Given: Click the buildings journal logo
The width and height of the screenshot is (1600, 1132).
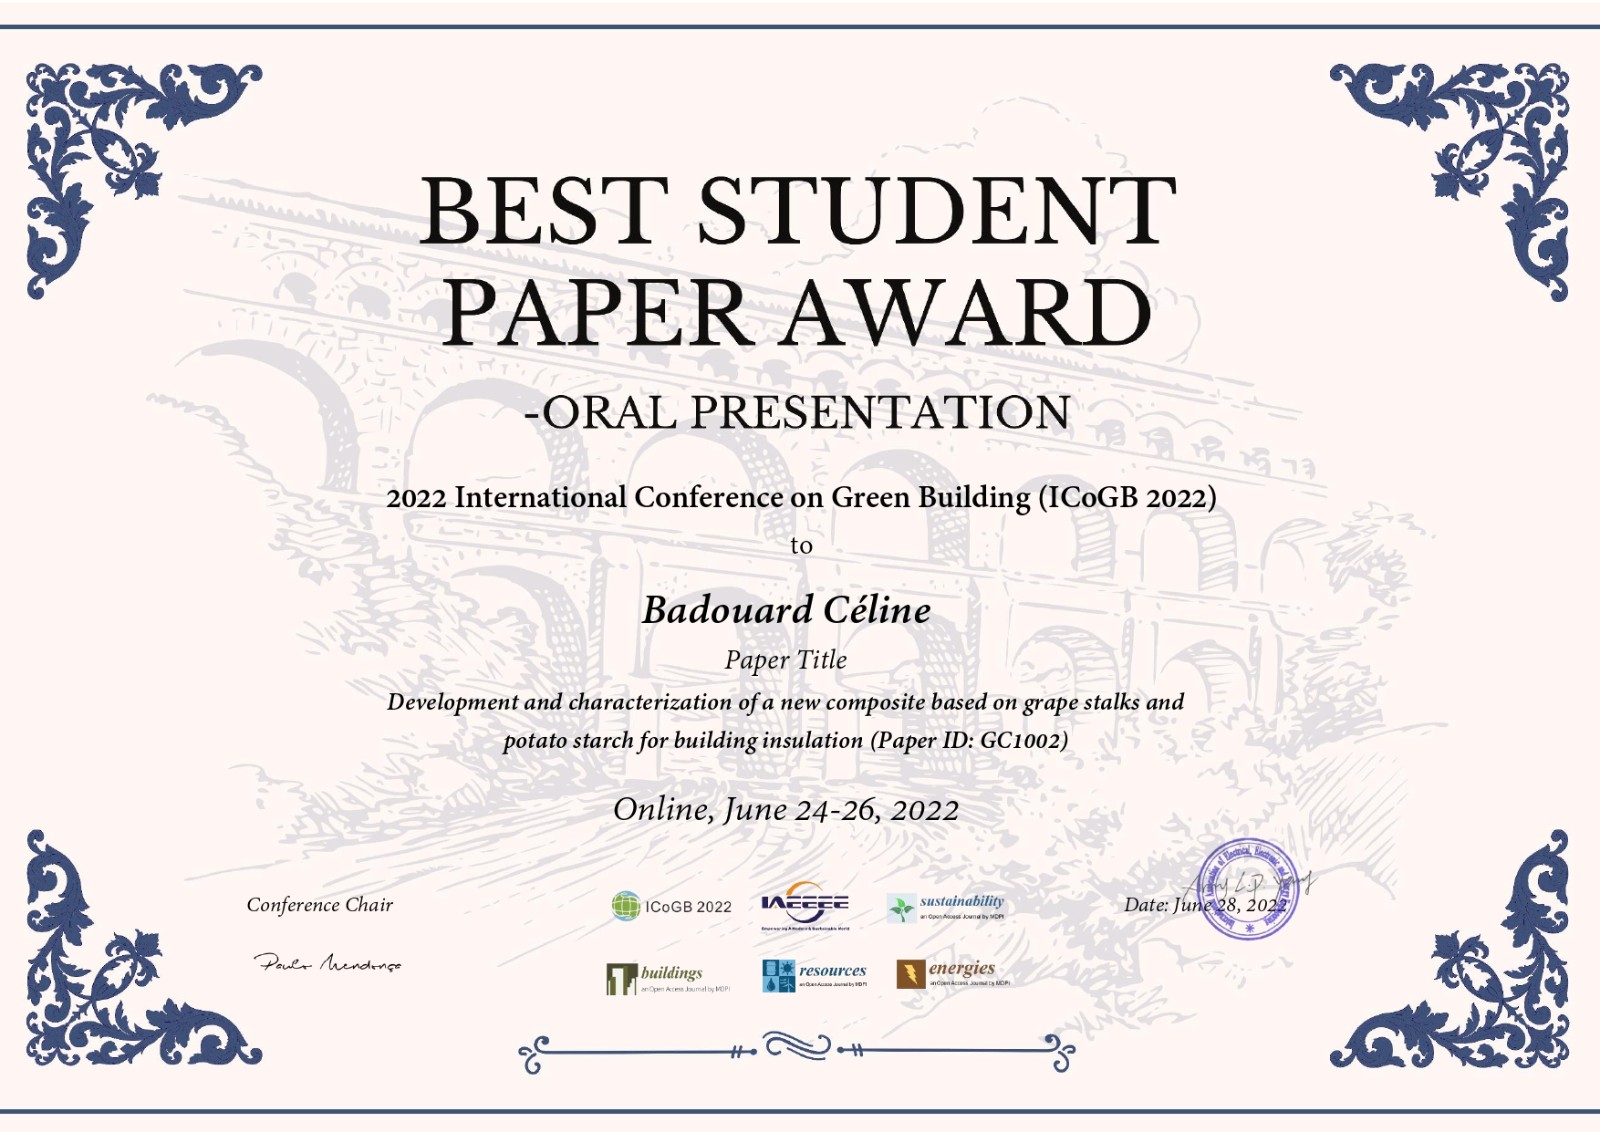Looking at the screenshot, I should (x=667, y=978).
